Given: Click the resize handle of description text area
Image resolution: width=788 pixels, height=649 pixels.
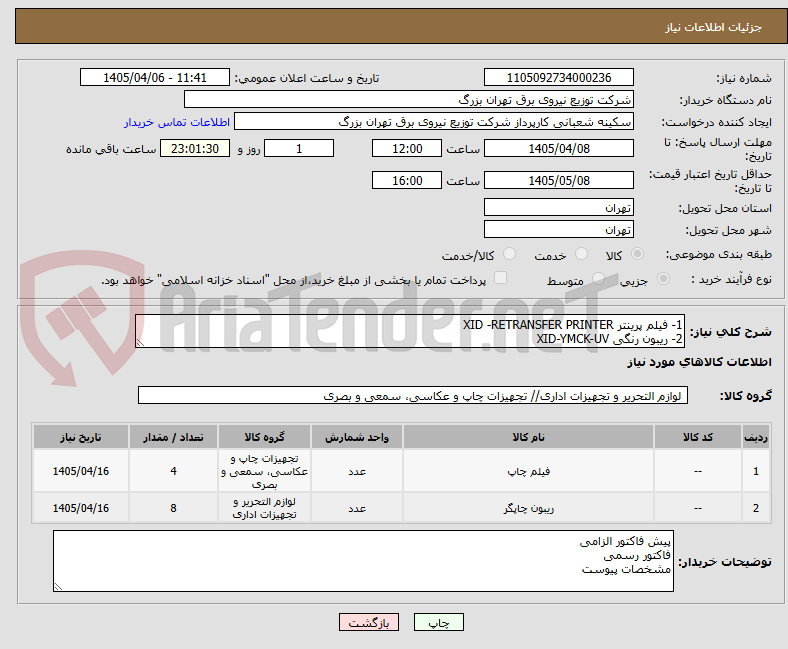Looking at the screenshot, I should pyautogui.click(x=140, y=343).
